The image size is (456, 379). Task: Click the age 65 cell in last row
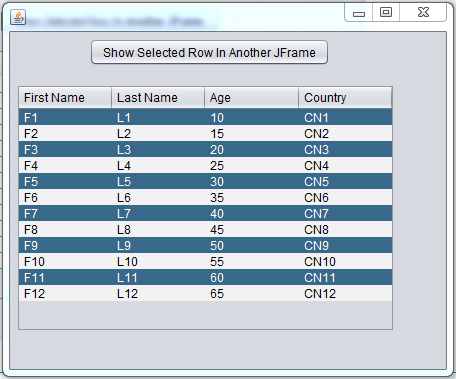(251, 293)
